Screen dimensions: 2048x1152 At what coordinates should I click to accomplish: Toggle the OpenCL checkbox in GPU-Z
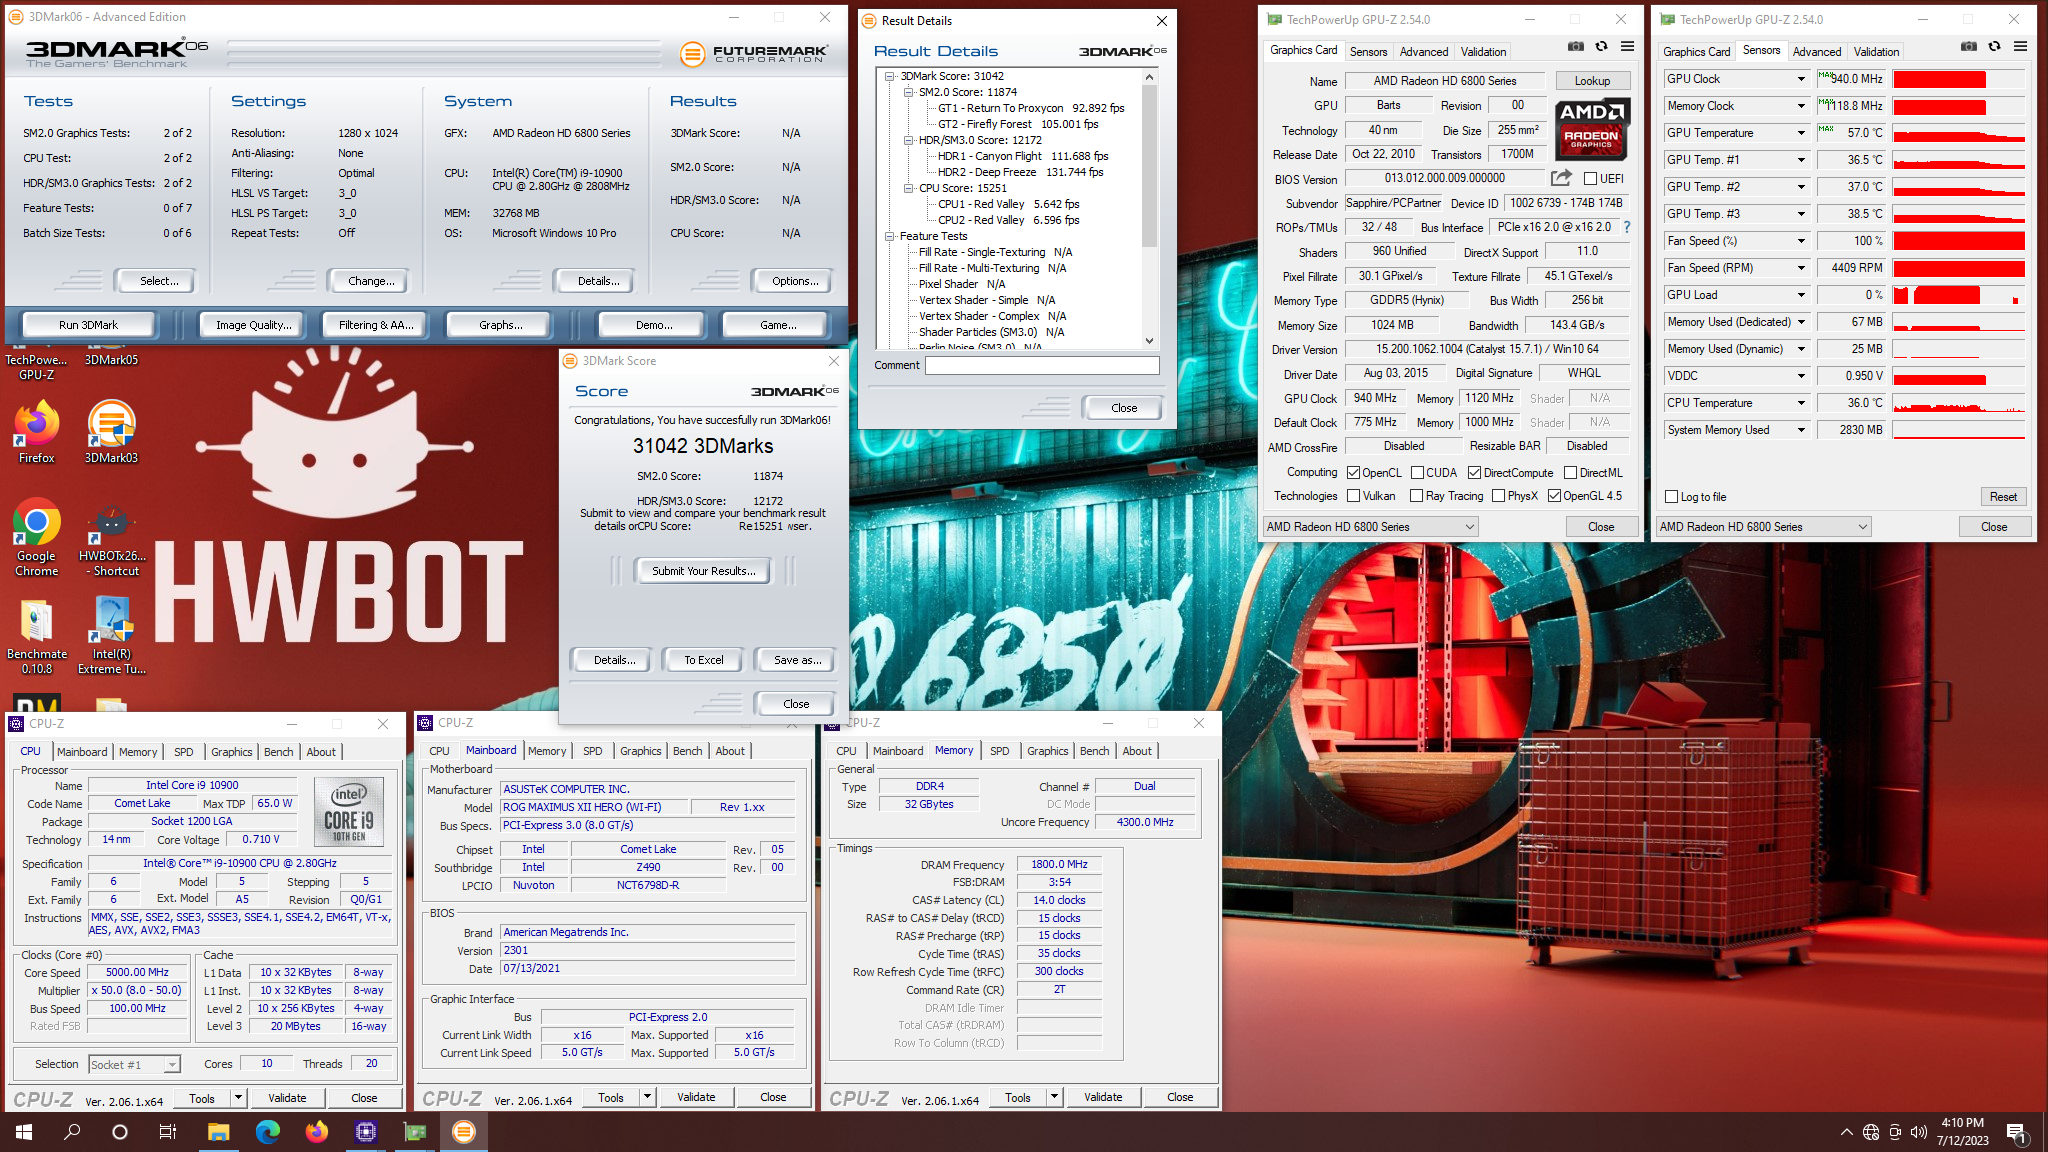click(1353, 473)
